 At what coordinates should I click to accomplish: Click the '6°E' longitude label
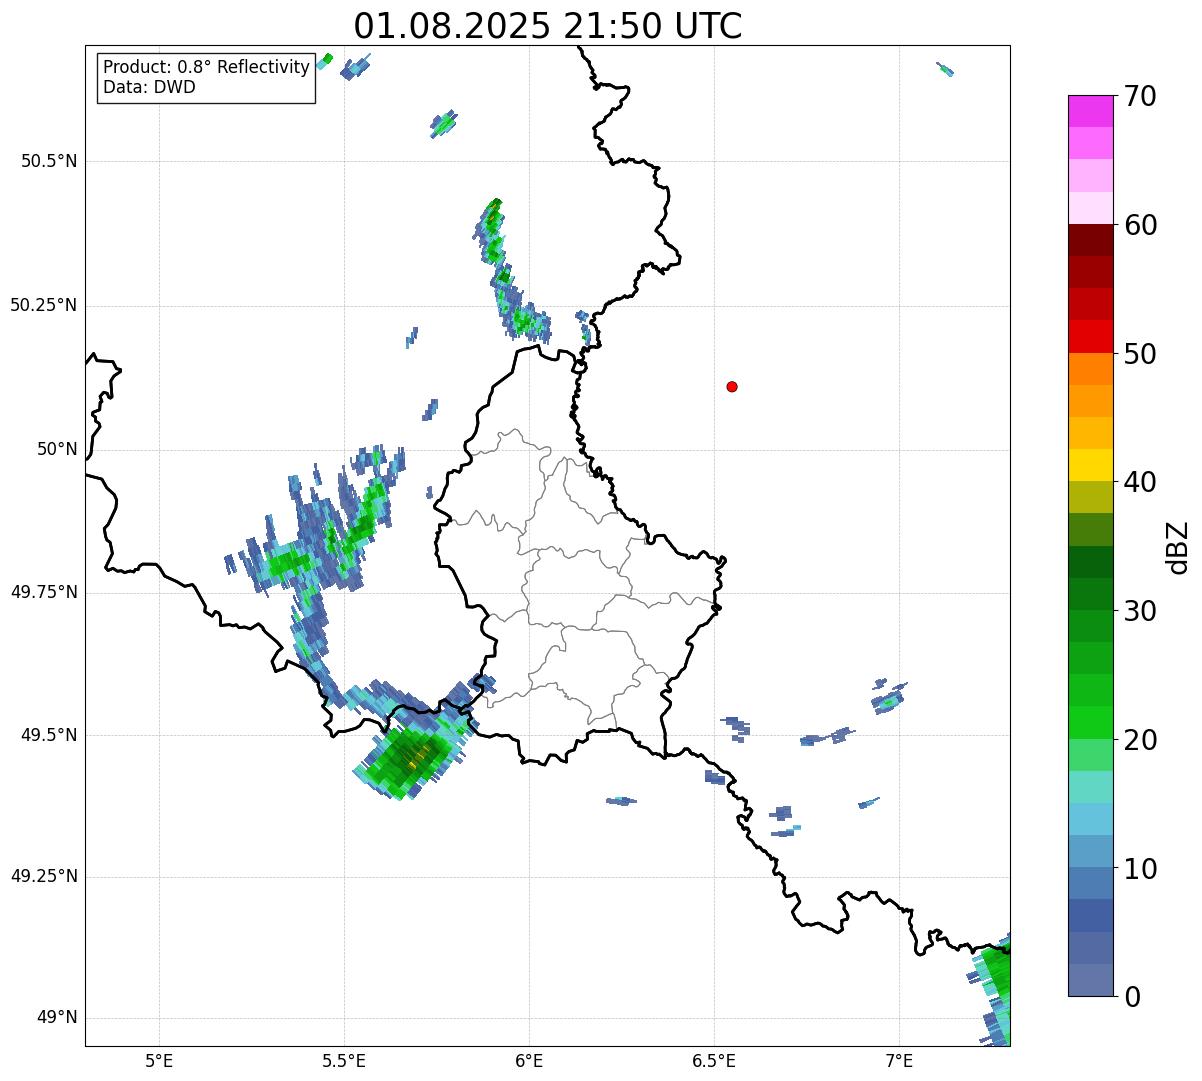pos(529,1060)
